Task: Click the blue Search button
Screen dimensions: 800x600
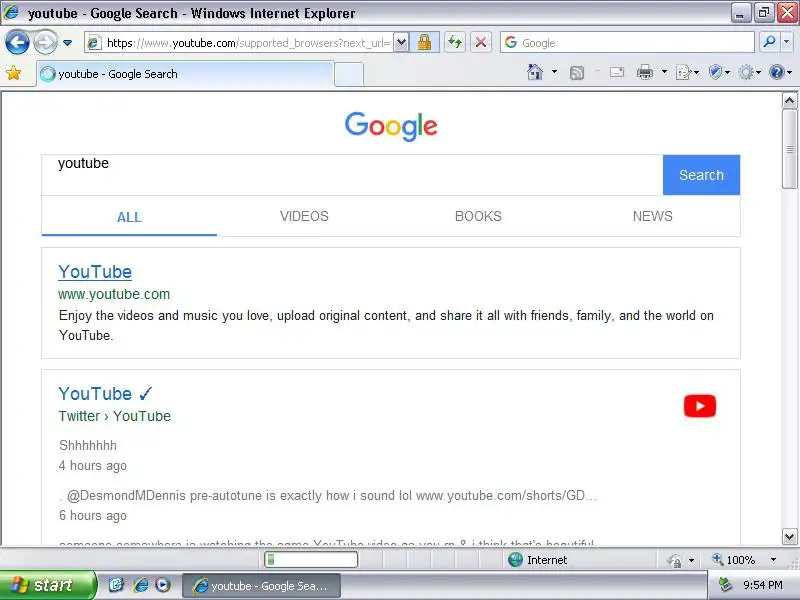Action: (x=701, y=175)
